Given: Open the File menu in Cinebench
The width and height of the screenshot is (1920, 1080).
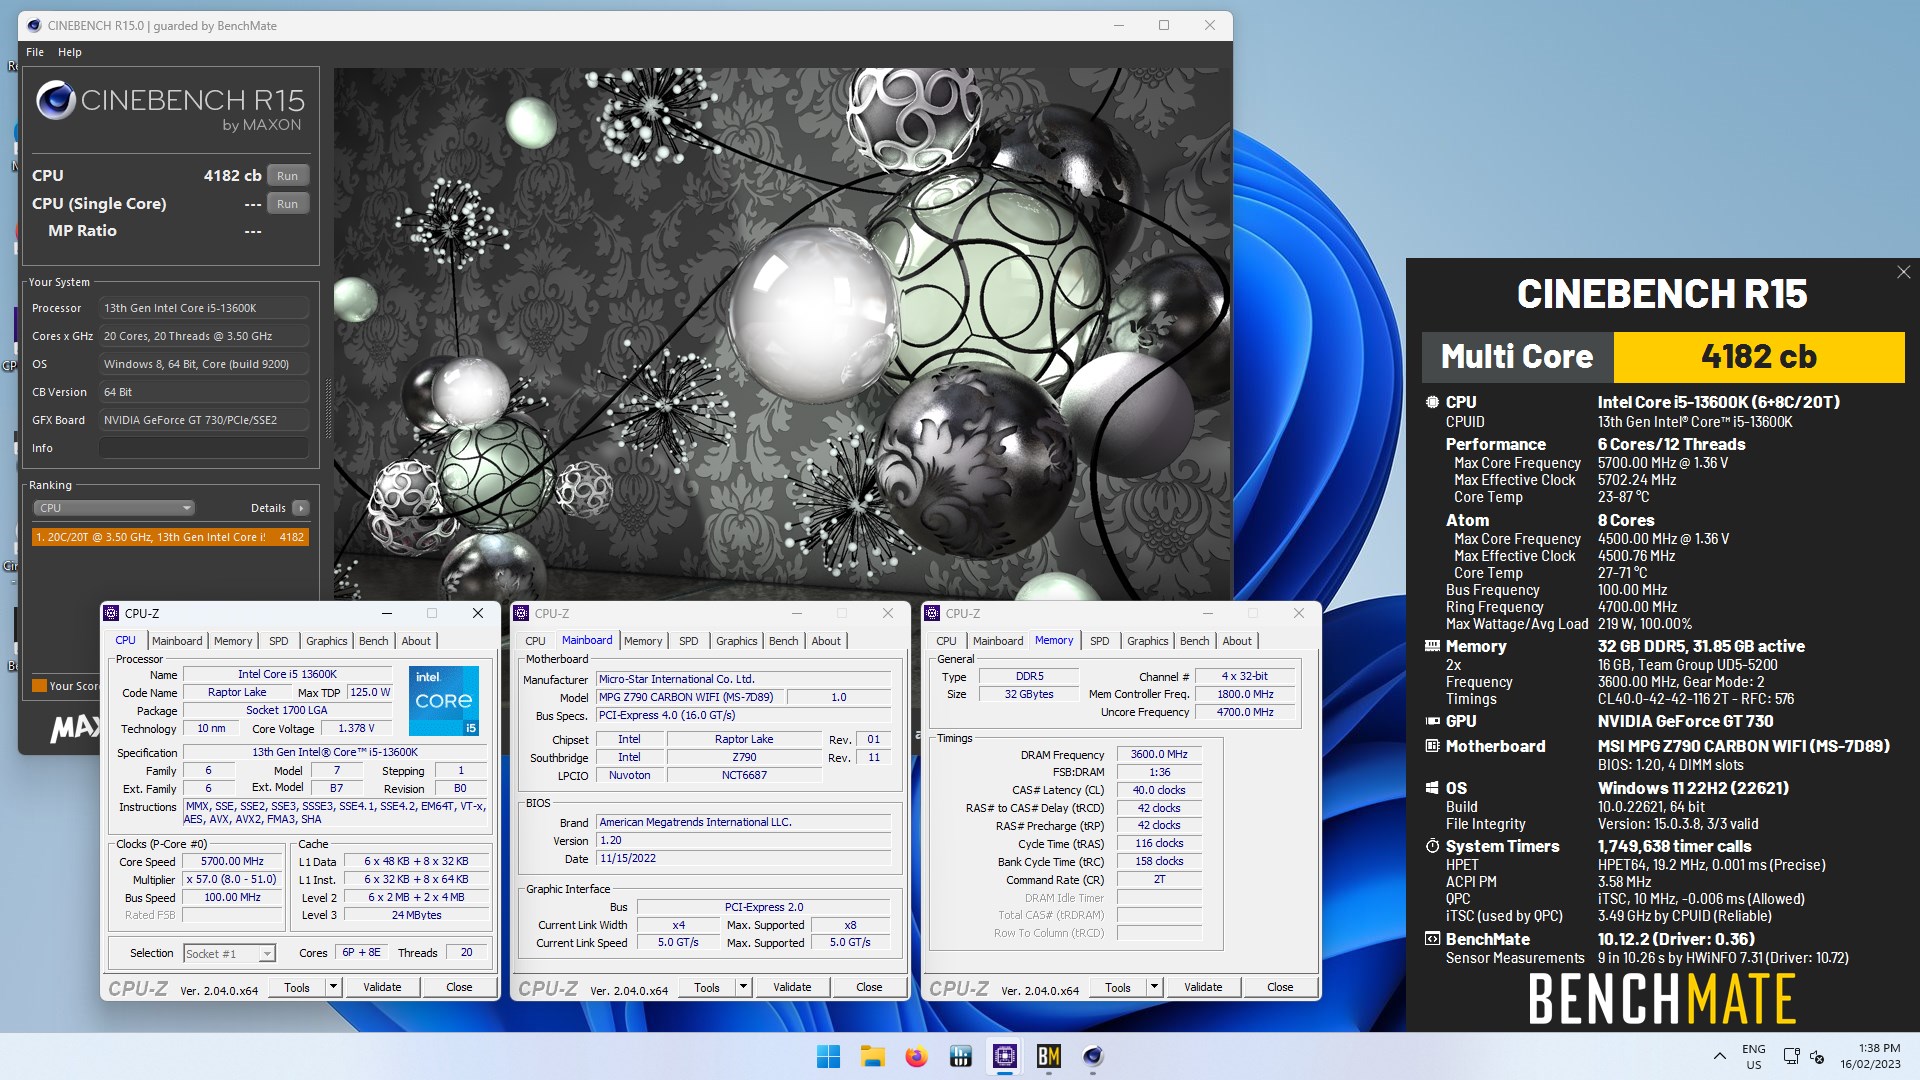Looking at the screenshot, I should coord(35,52).
